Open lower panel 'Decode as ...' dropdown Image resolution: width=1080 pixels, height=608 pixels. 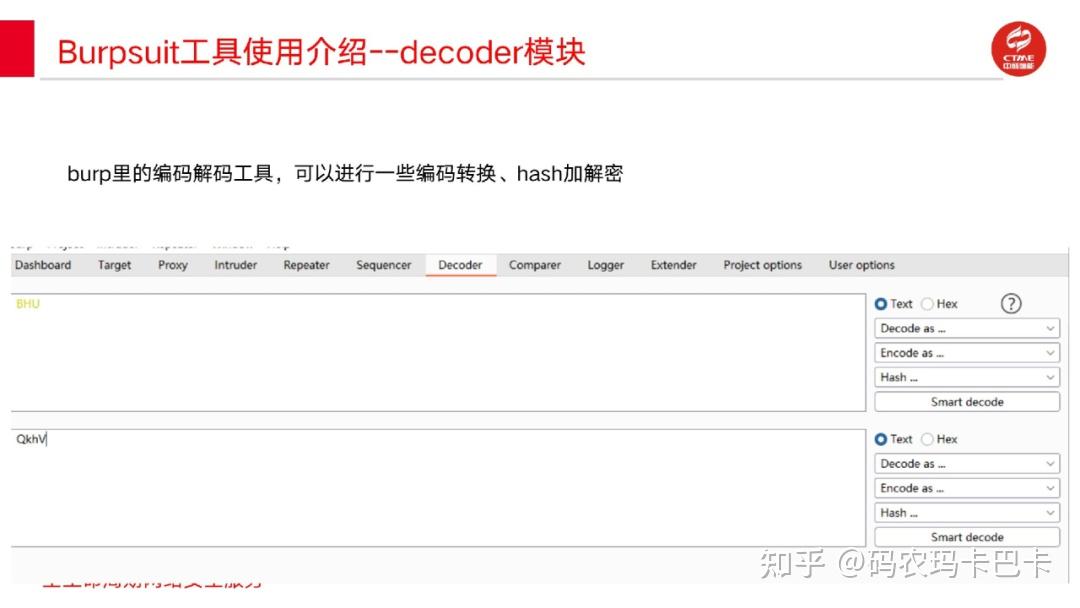point(967,464)
